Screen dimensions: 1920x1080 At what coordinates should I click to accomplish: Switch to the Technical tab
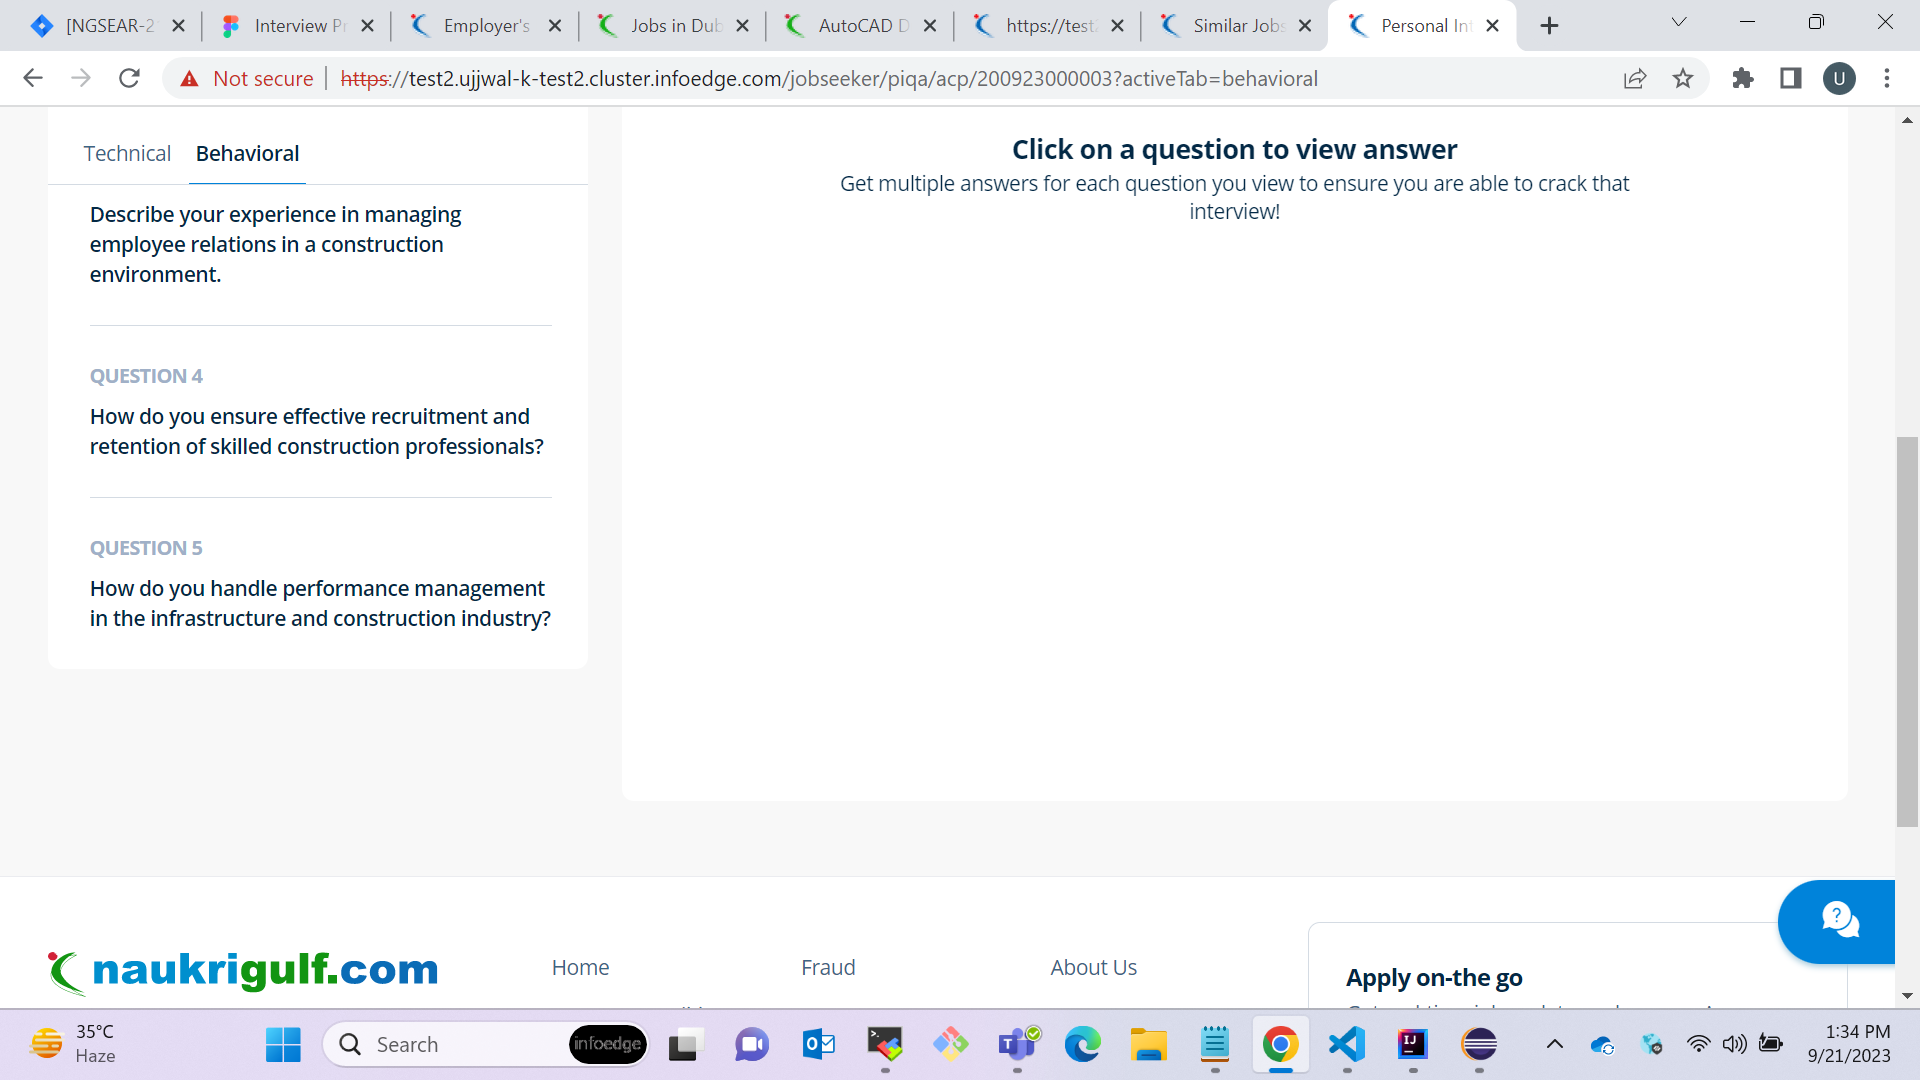127,153
